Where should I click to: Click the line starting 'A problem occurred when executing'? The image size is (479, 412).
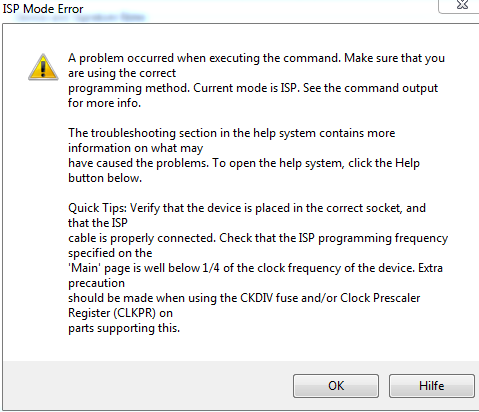pos(256,58)
